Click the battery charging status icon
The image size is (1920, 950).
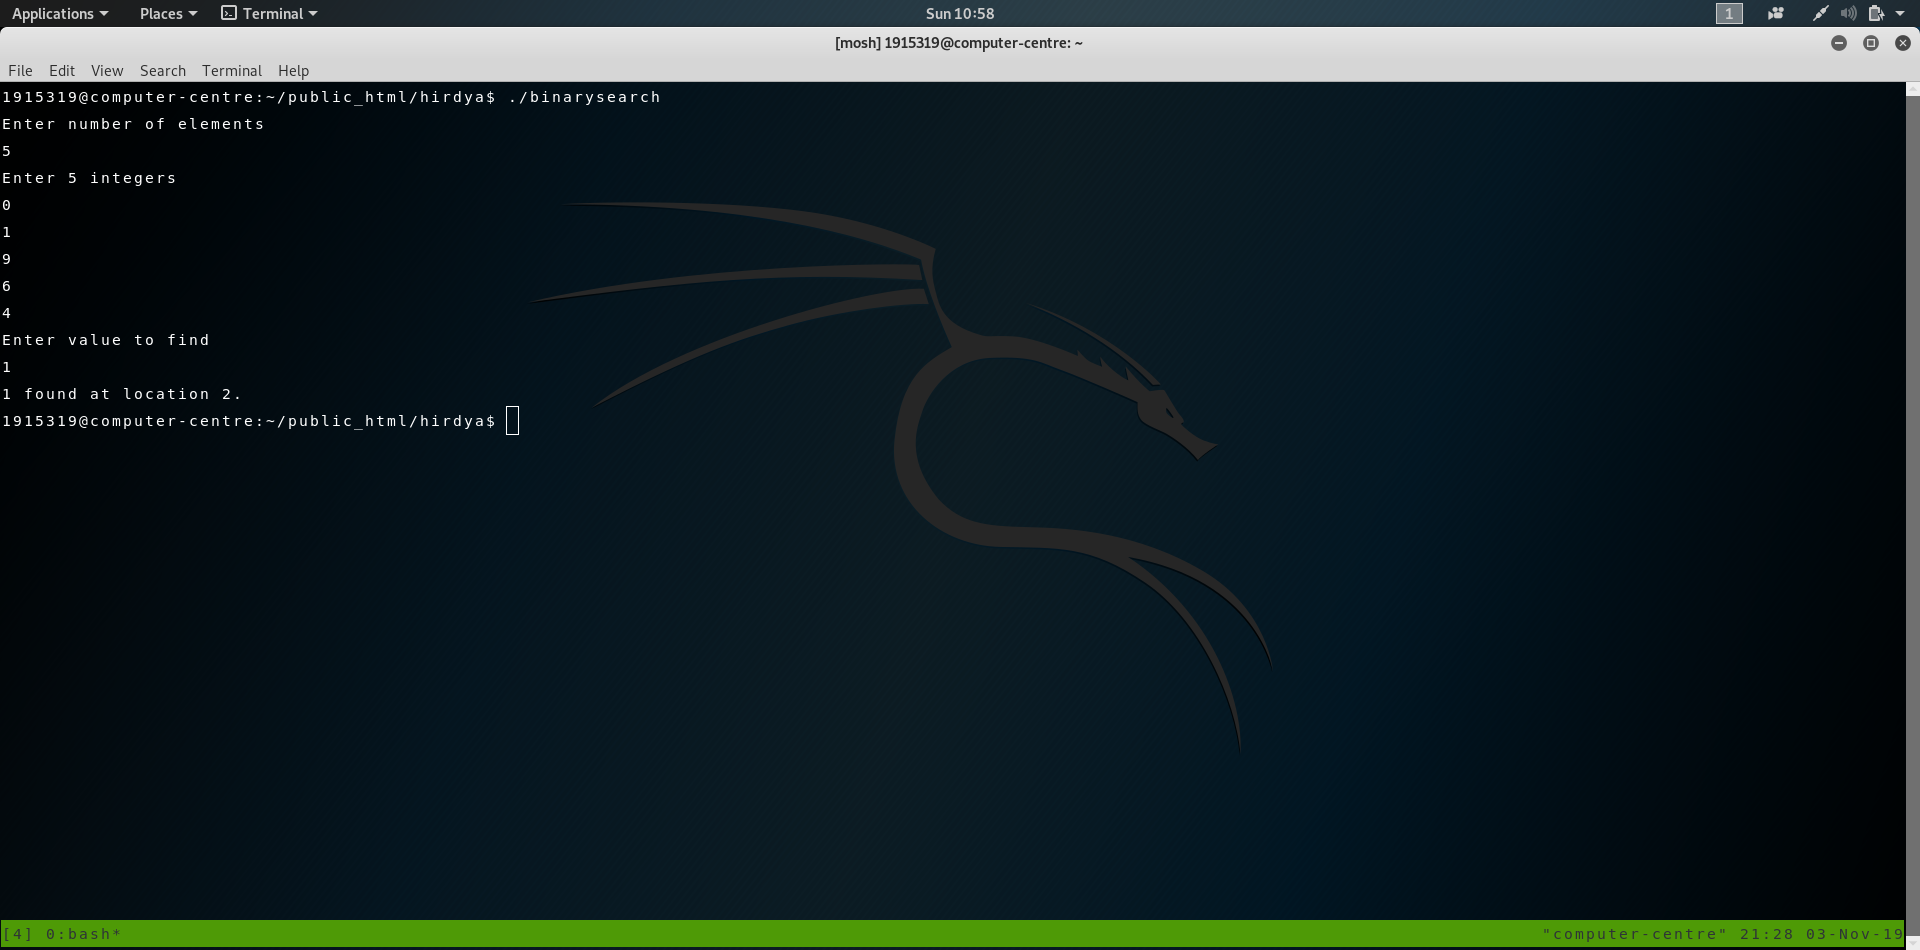coord(1876,13)
